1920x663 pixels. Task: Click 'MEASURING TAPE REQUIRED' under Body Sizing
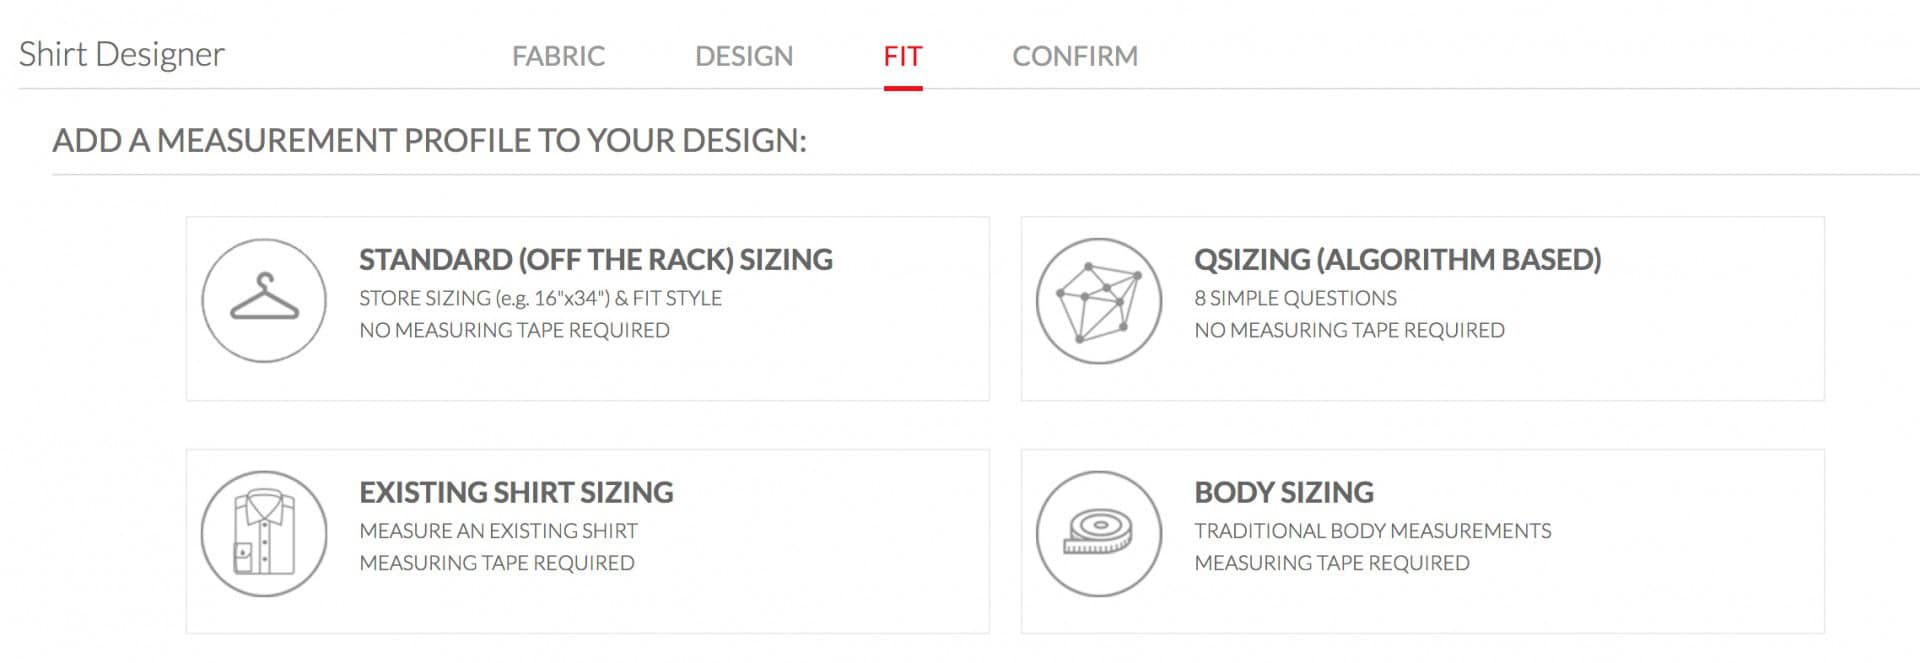[1332, 563]
